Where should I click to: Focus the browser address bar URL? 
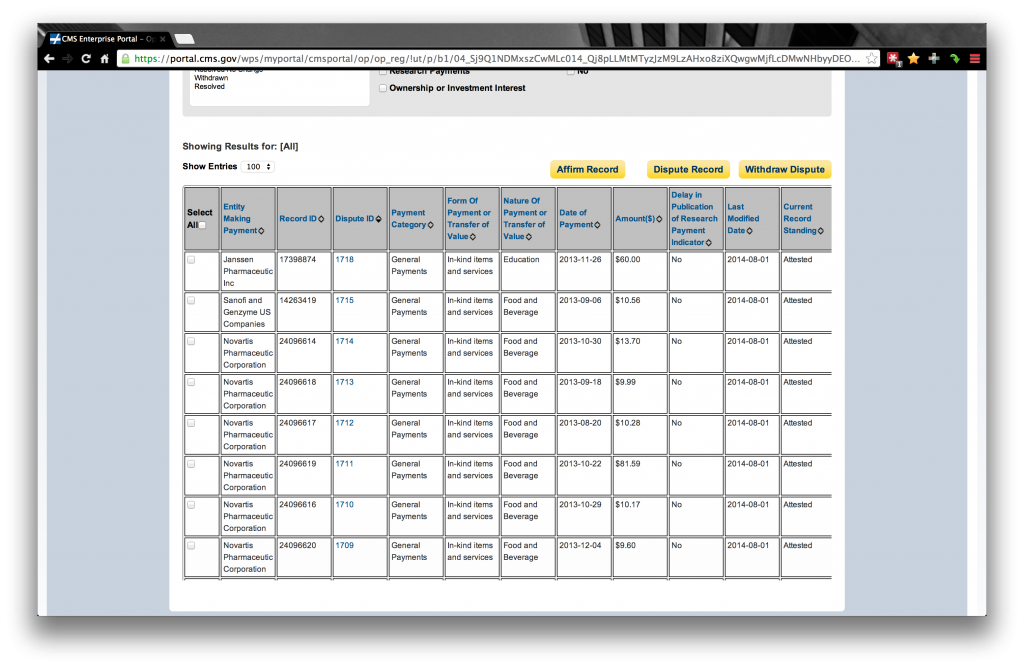497,59
